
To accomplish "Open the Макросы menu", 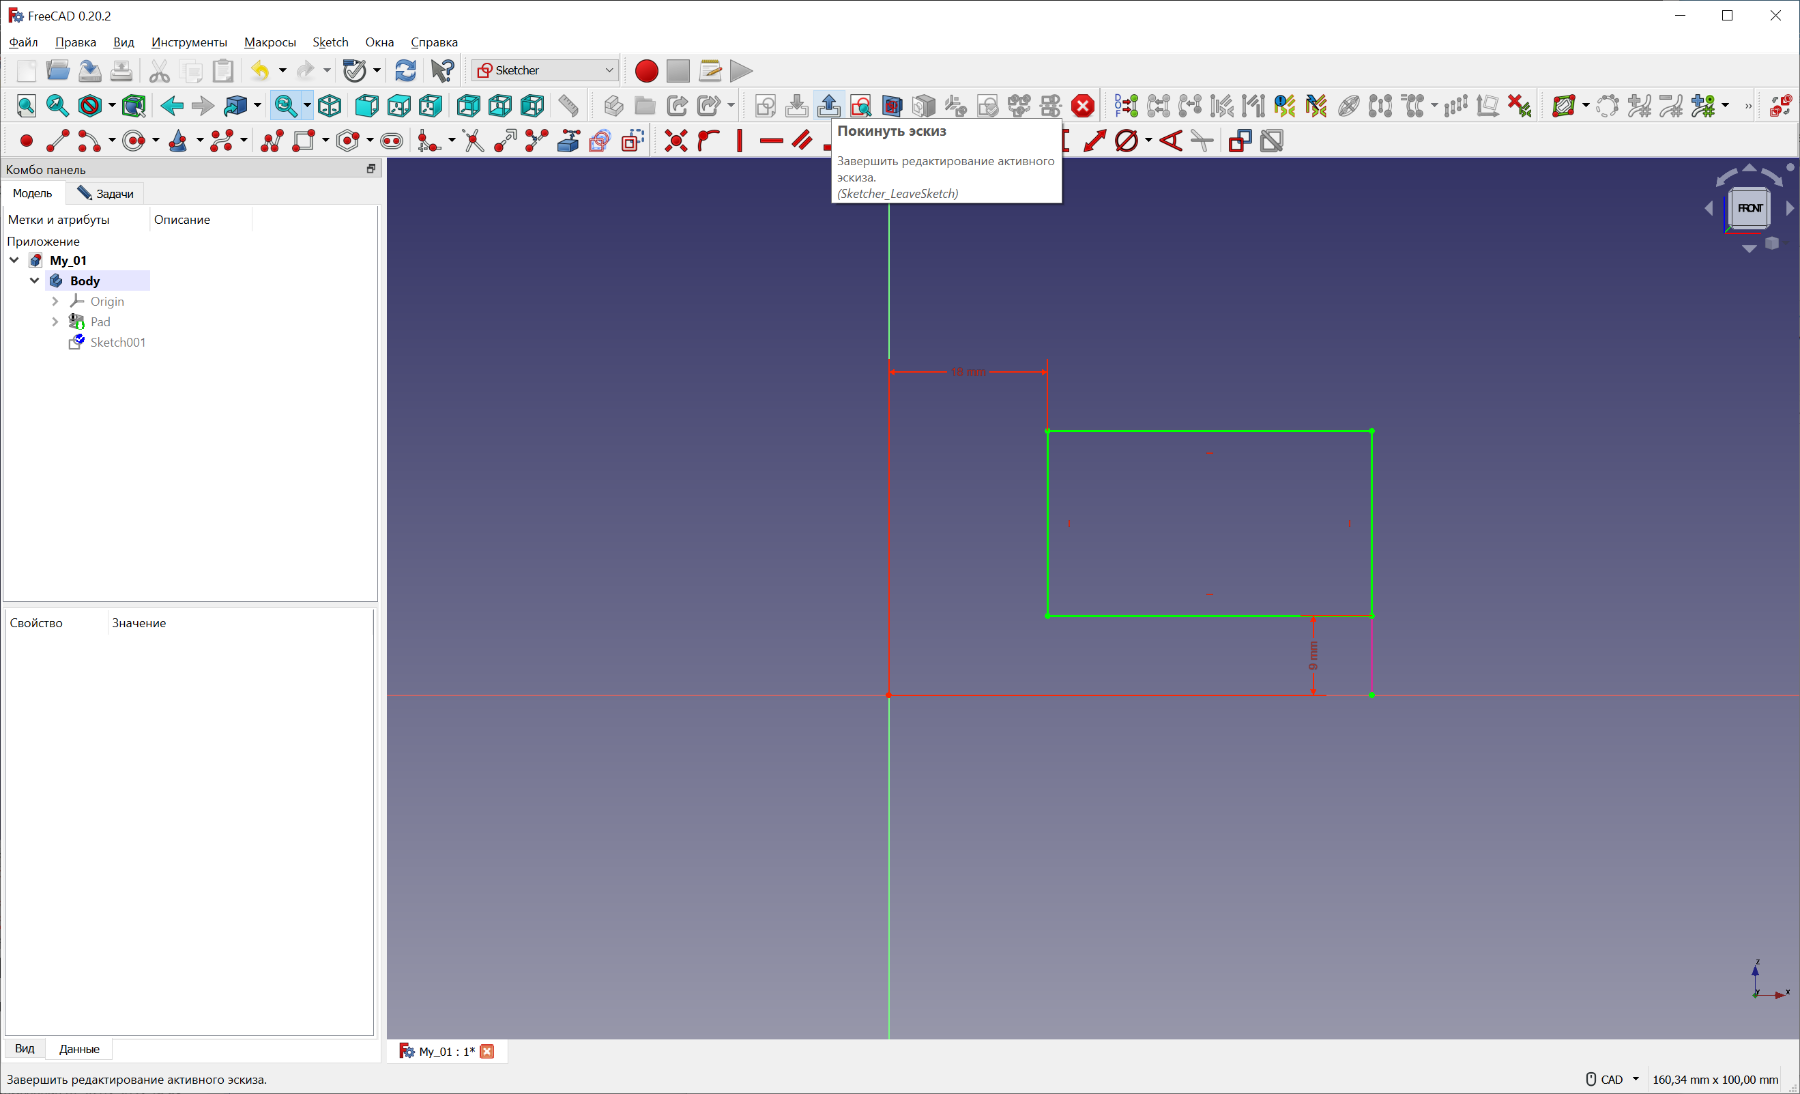I will pyautogui.click(x=270, y=42).
